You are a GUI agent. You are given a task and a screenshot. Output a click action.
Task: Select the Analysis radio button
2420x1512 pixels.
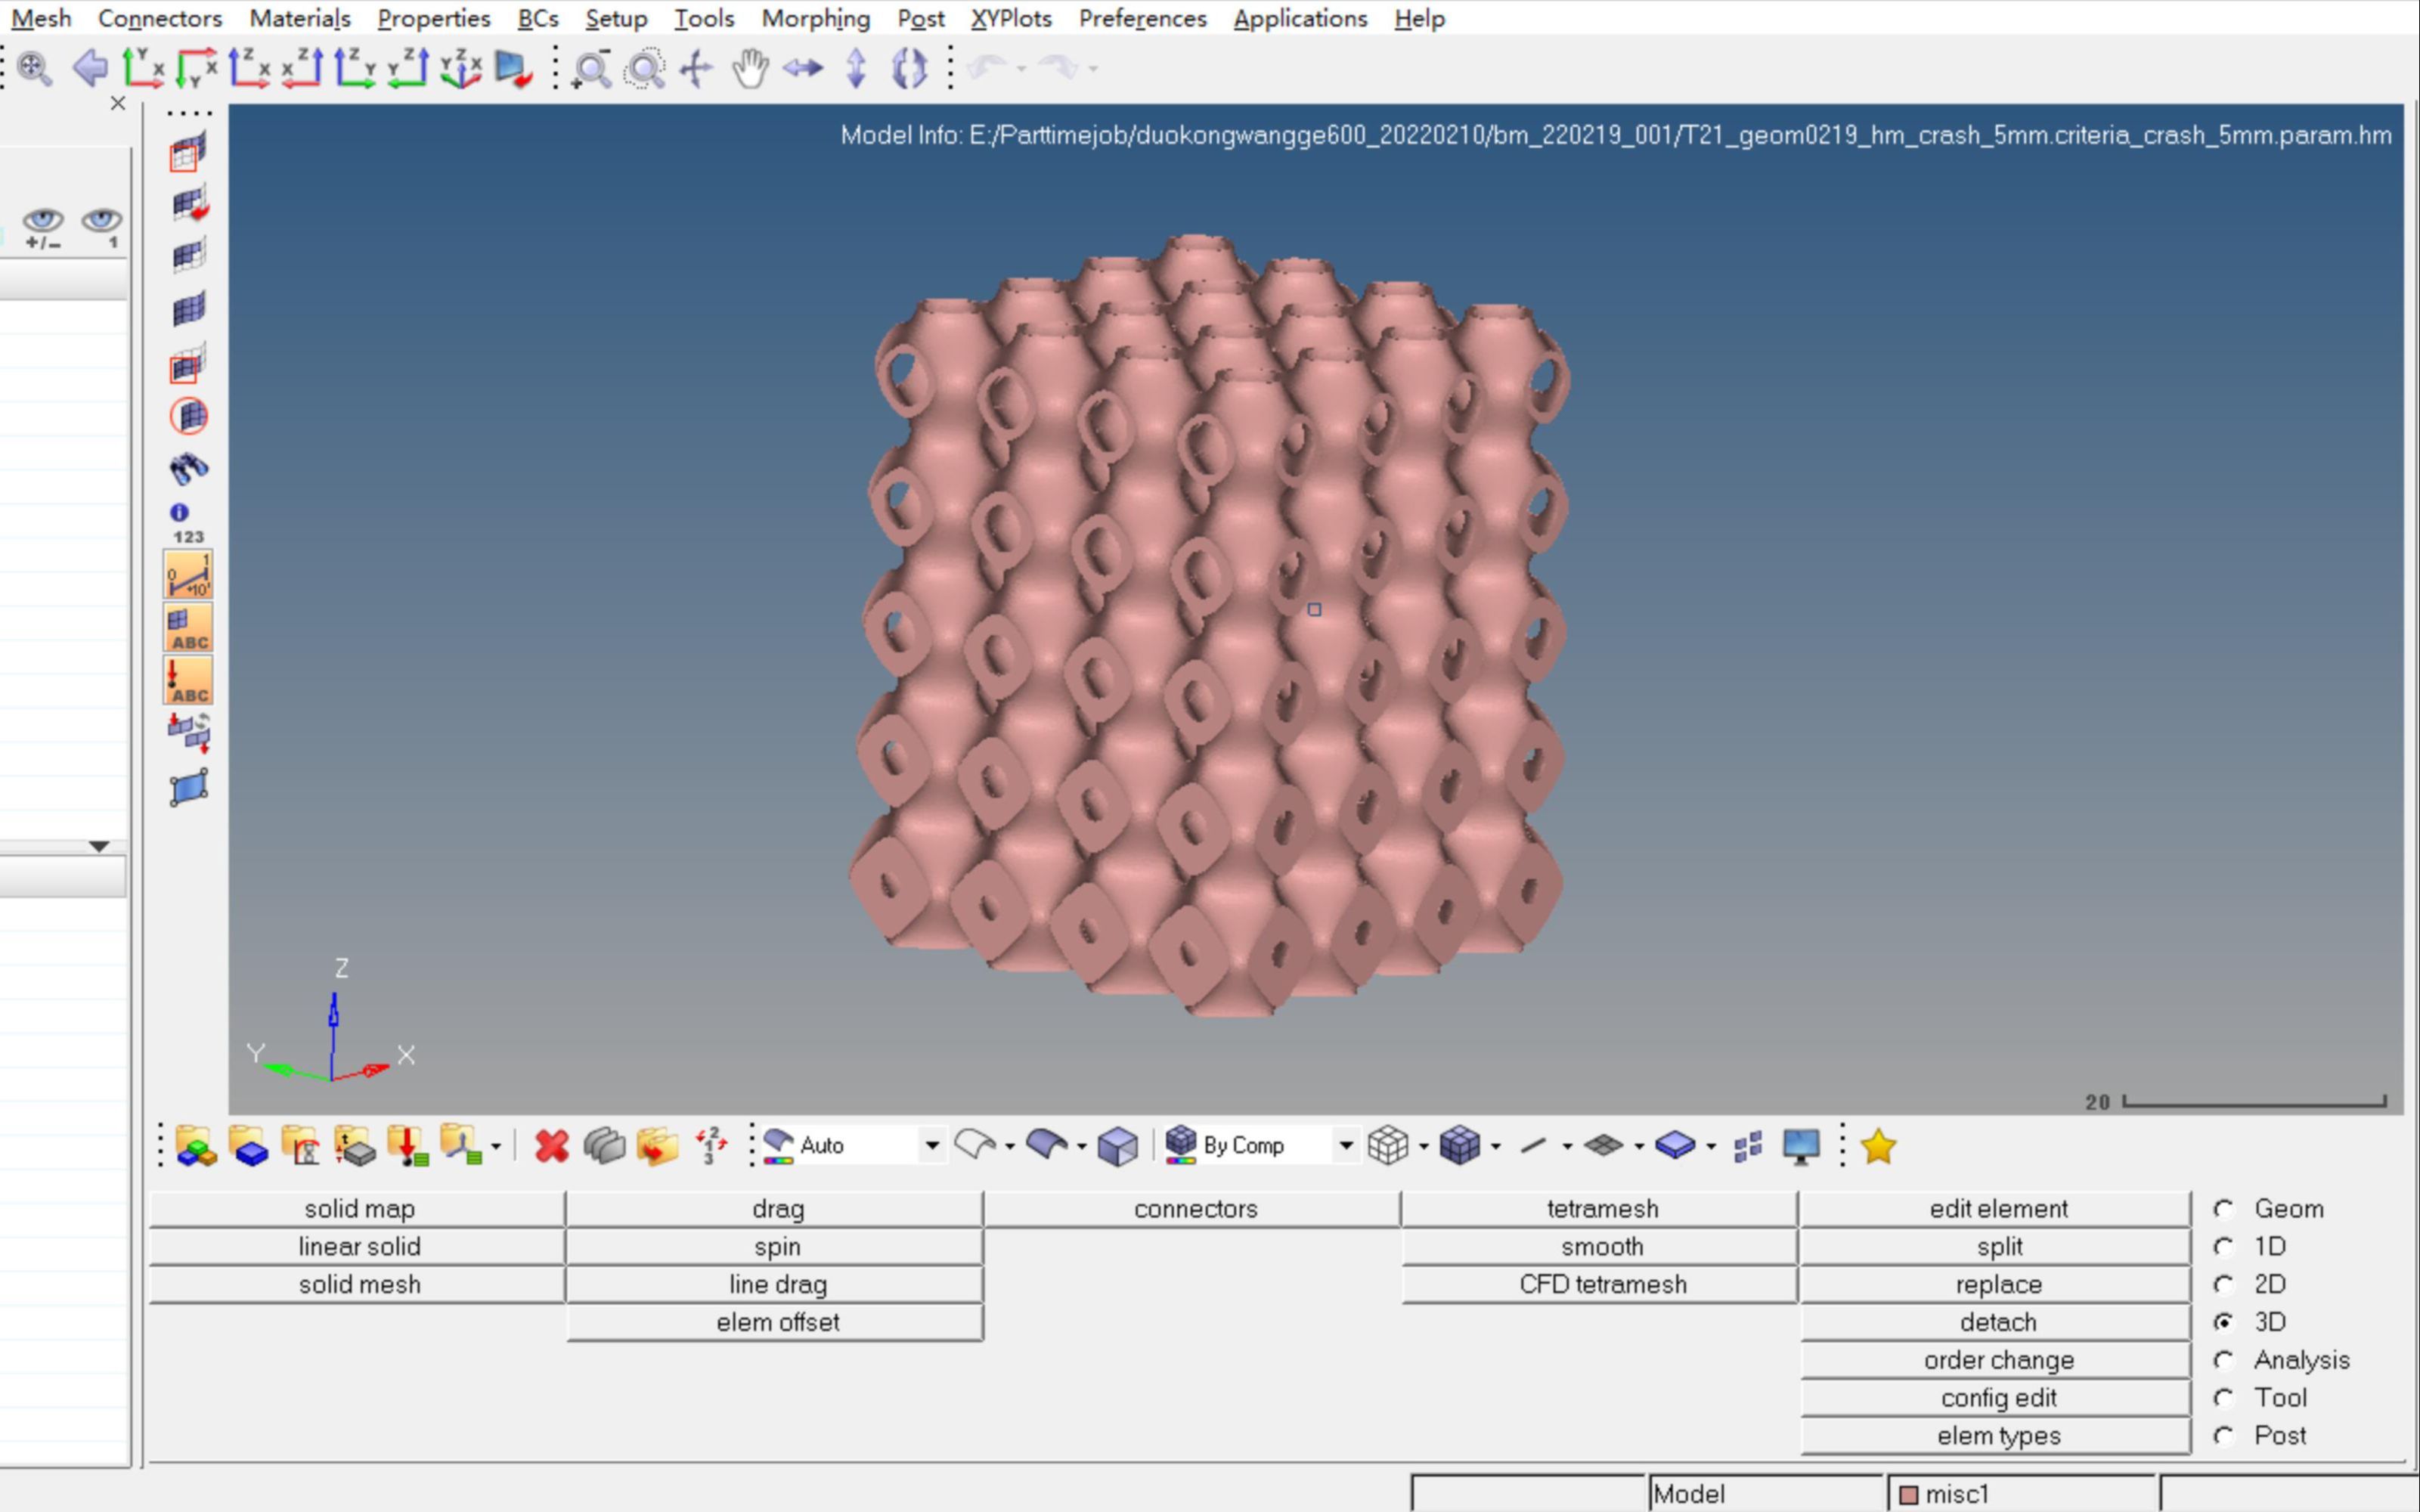click(x=2225, y=1359)
